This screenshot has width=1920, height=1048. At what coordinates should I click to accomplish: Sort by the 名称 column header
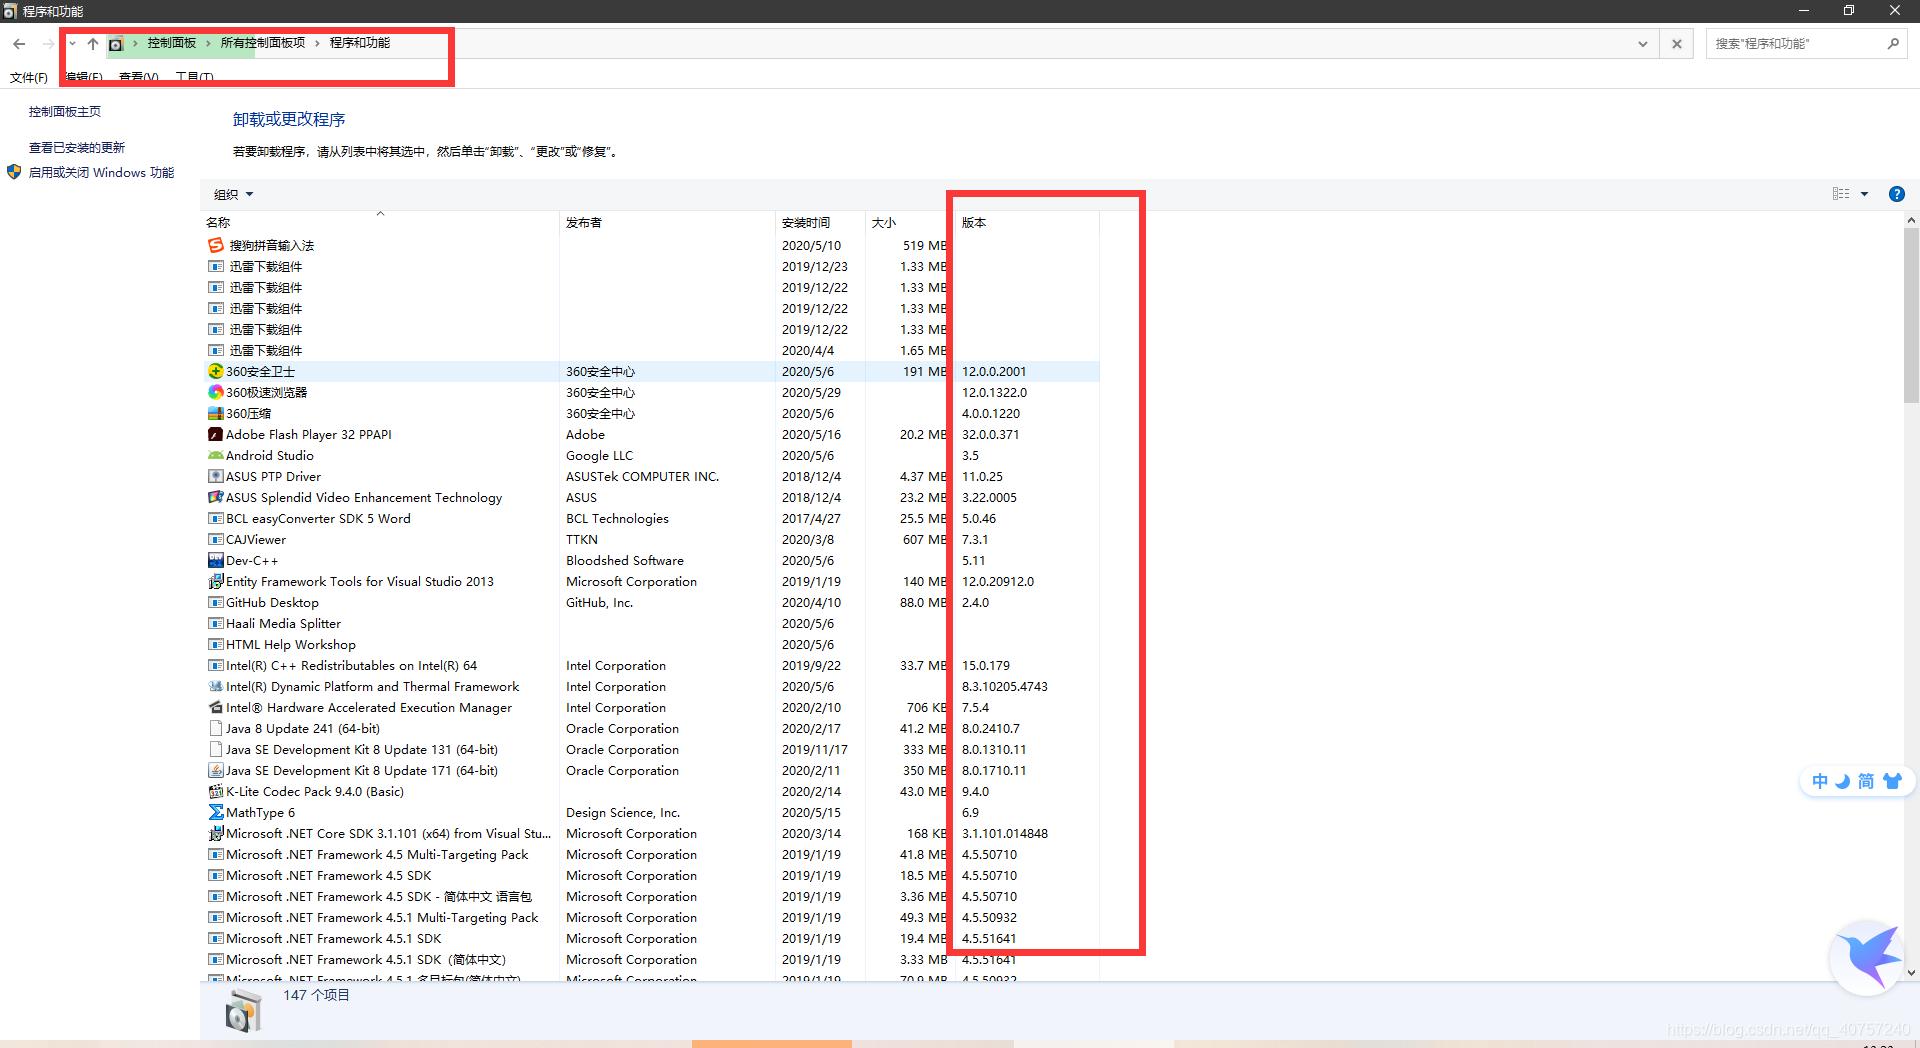380,222
